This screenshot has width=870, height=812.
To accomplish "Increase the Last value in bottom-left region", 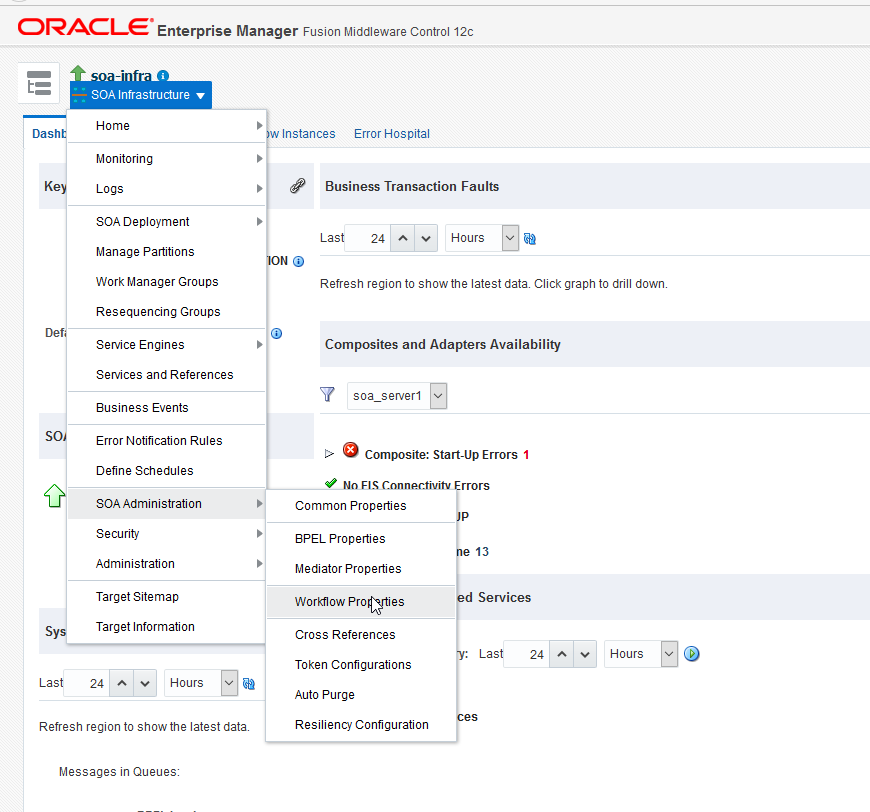I will pyautogui.click(x=122, y=683).
